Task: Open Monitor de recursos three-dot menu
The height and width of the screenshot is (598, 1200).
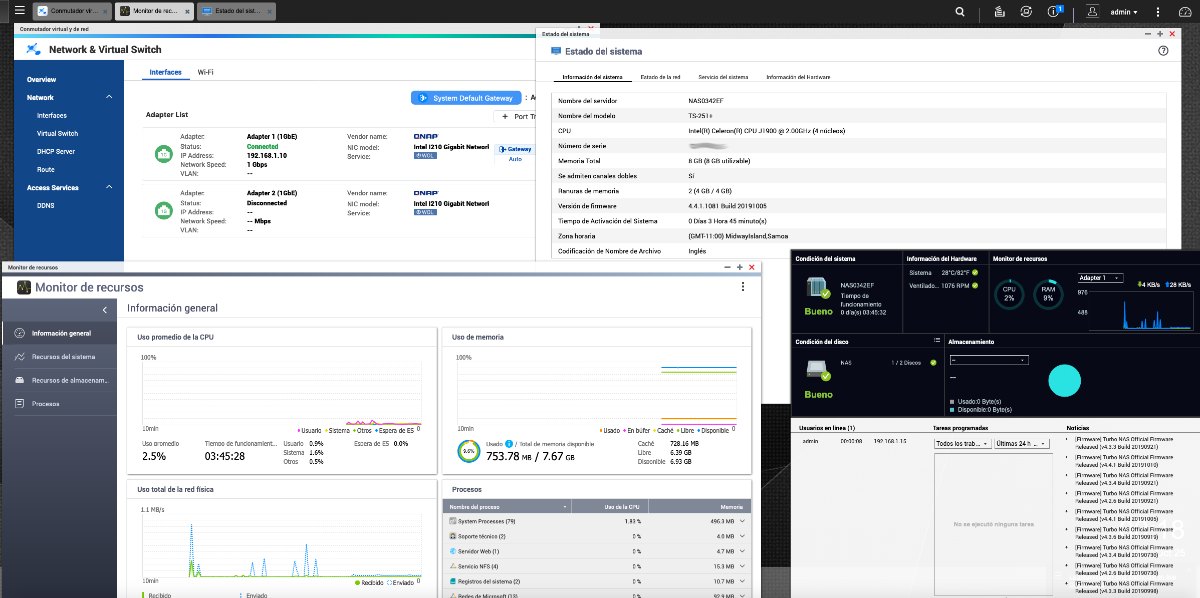Action: coord(742,287)
